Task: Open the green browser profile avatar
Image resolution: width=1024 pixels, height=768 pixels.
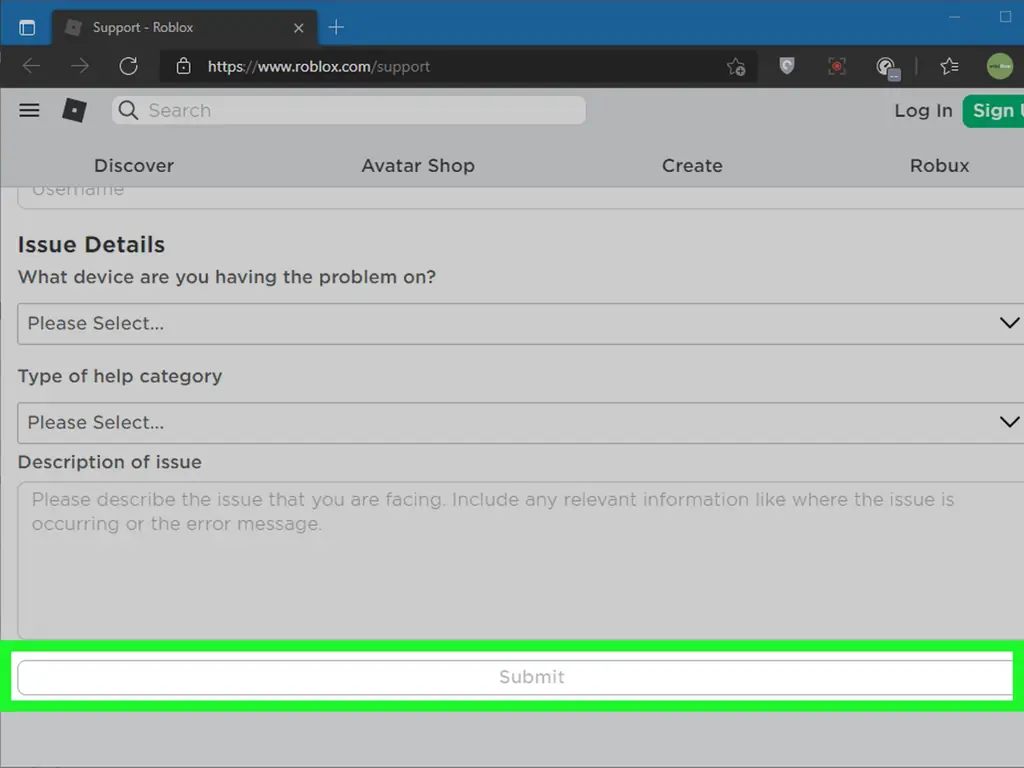Action: (x=999, y=66)
